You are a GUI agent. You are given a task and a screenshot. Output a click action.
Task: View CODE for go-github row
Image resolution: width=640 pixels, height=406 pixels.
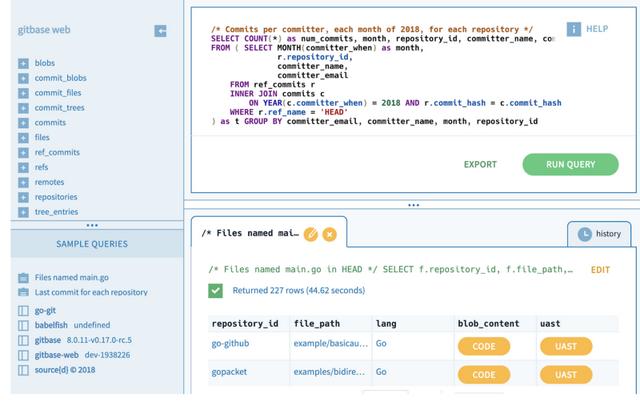pos(484,346)
